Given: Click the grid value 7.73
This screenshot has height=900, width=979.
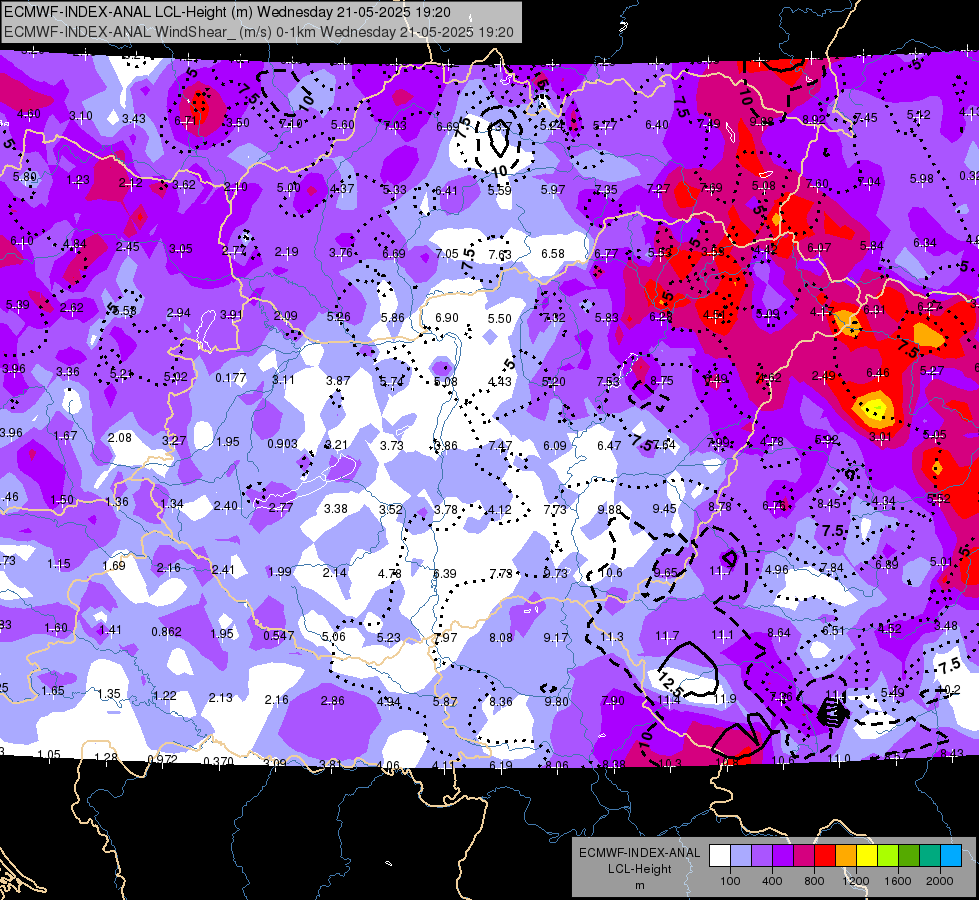Looking at the screenshot, I should 554,510.
